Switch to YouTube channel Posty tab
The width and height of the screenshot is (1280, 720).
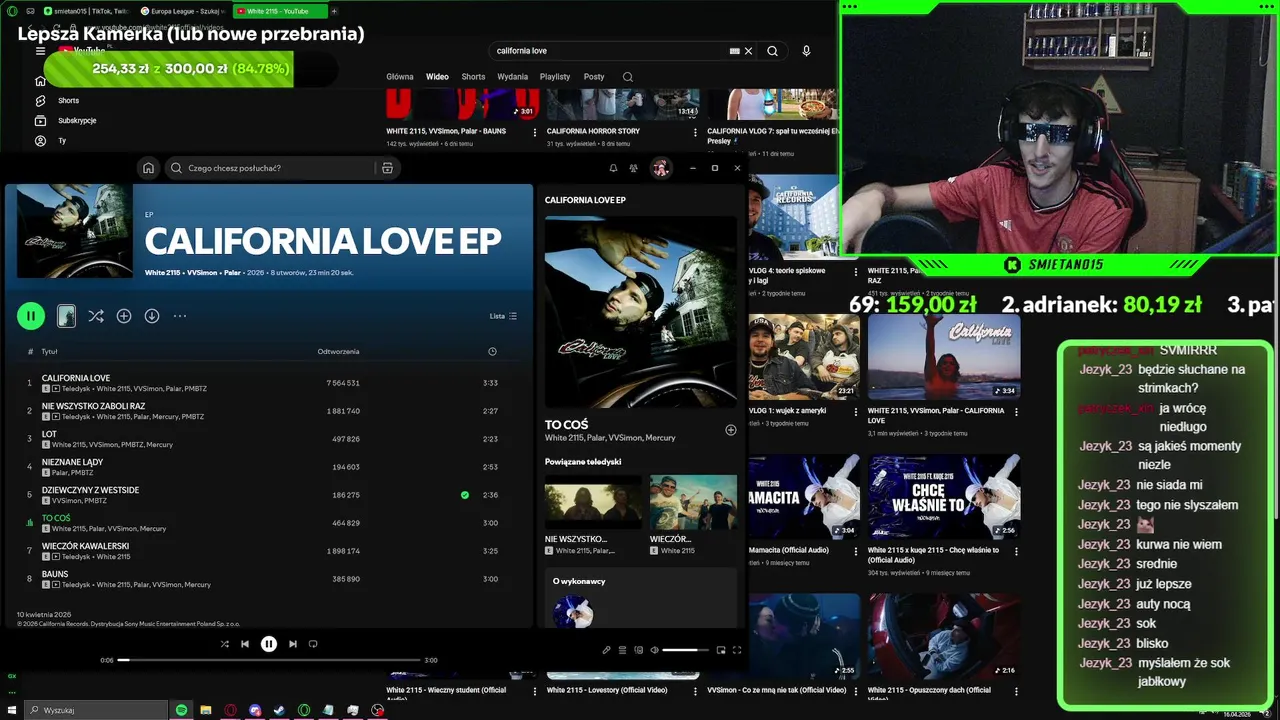(594, 77)
